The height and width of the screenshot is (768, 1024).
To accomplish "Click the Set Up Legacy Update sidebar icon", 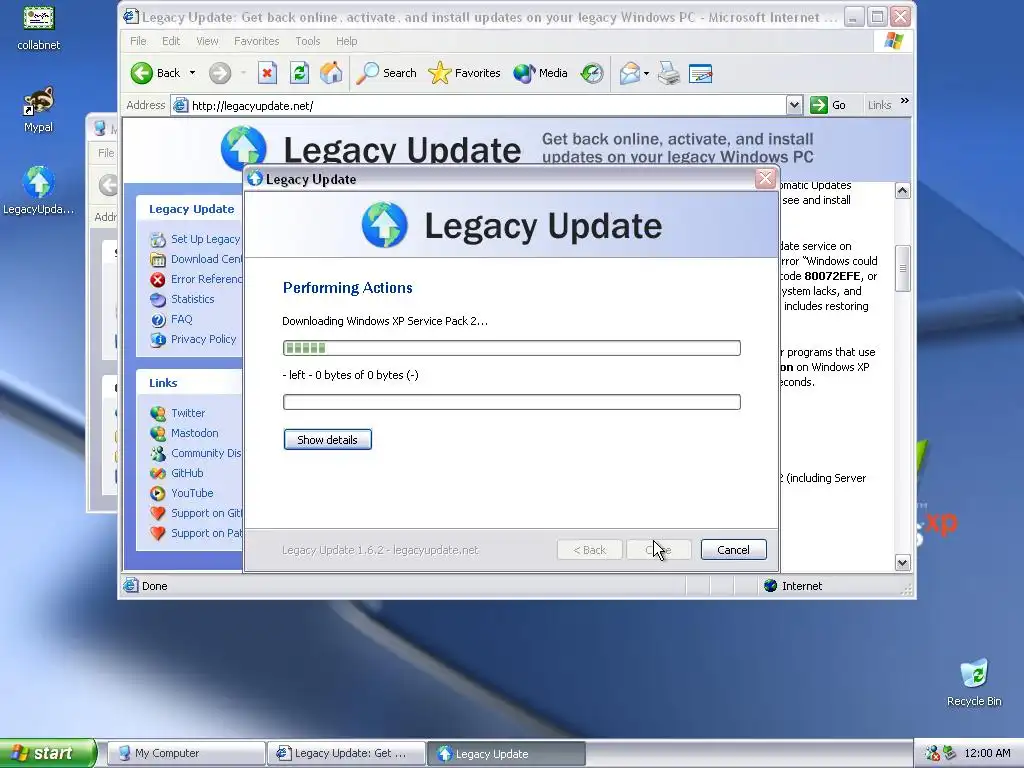I will pos(158,240).
